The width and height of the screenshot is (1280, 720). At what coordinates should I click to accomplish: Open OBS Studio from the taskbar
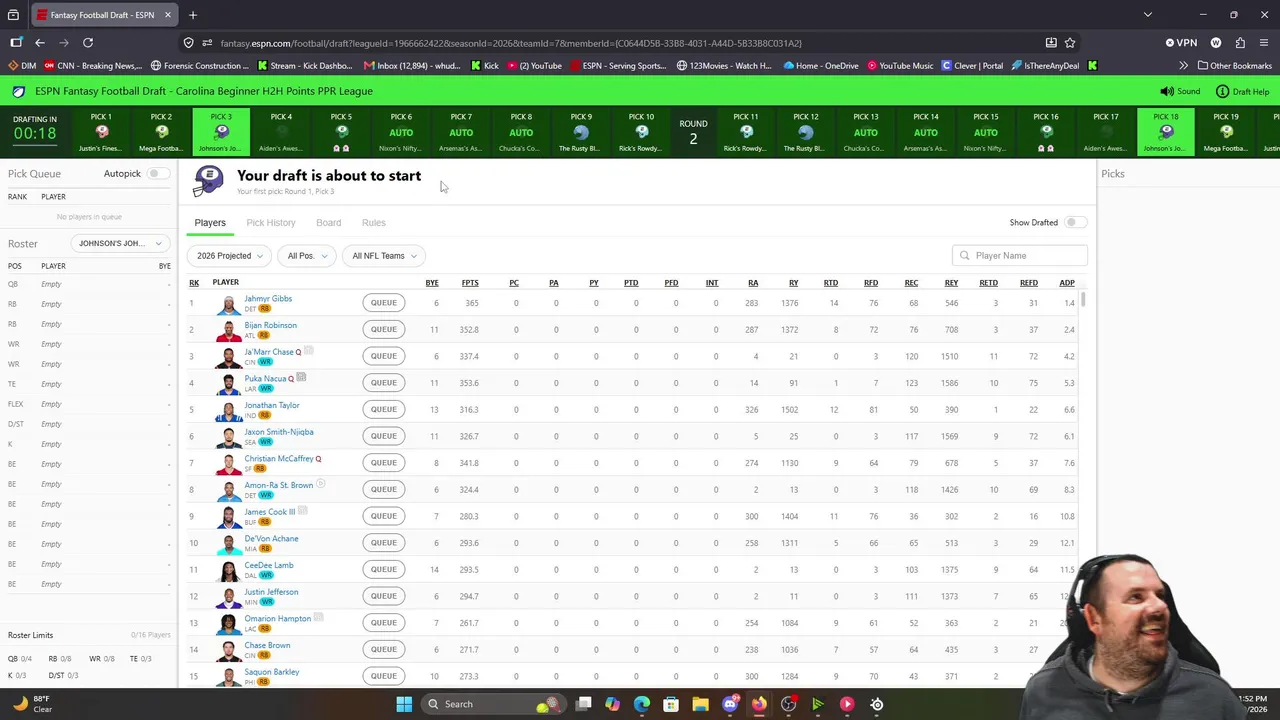tap(789, 704)
